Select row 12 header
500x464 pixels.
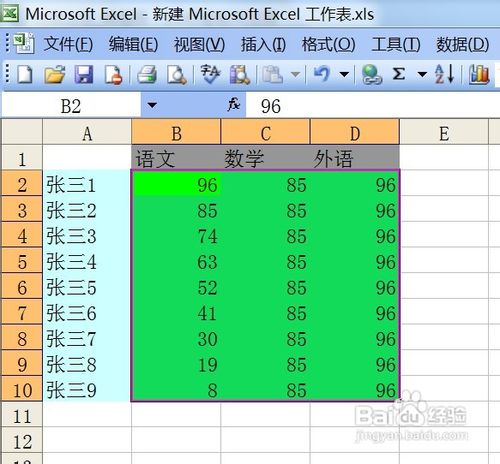(x=22, y=440)
